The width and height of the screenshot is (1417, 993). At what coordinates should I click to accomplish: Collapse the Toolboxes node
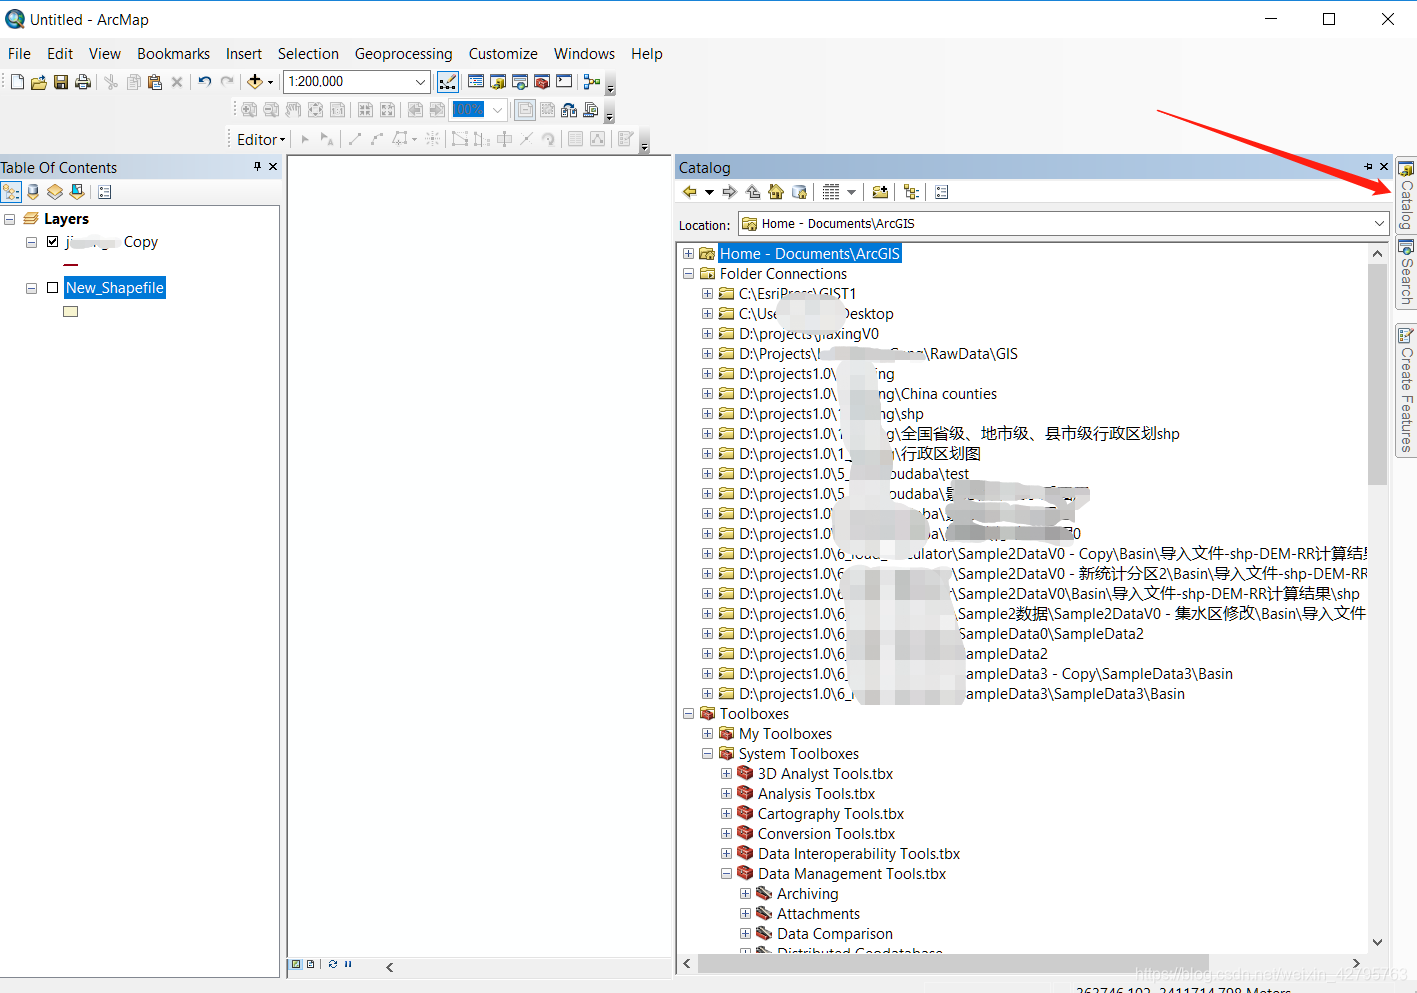pyautogui.click(x=688, y=714)
